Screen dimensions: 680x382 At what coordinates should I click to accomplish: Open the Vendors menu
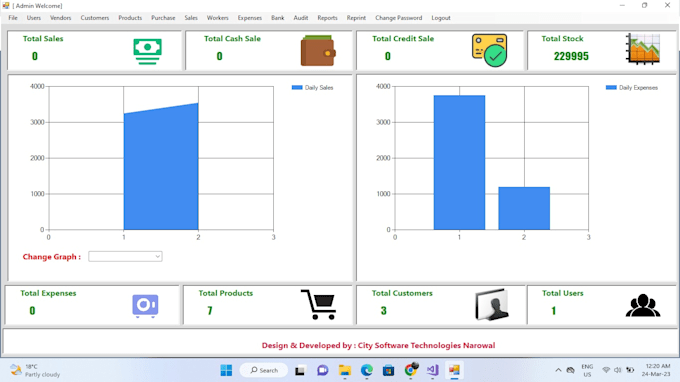60,18
